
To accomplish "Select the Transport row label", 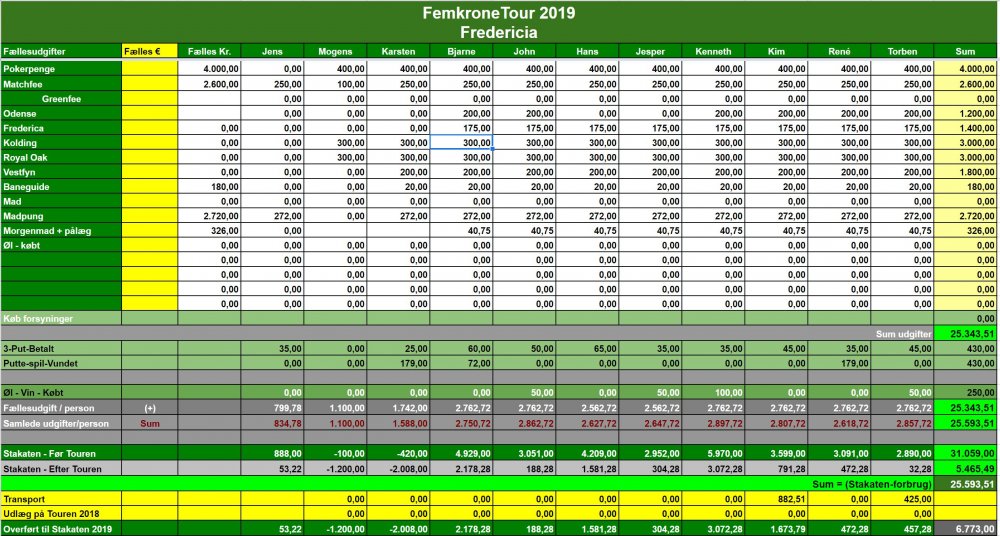I will point(61,498).
